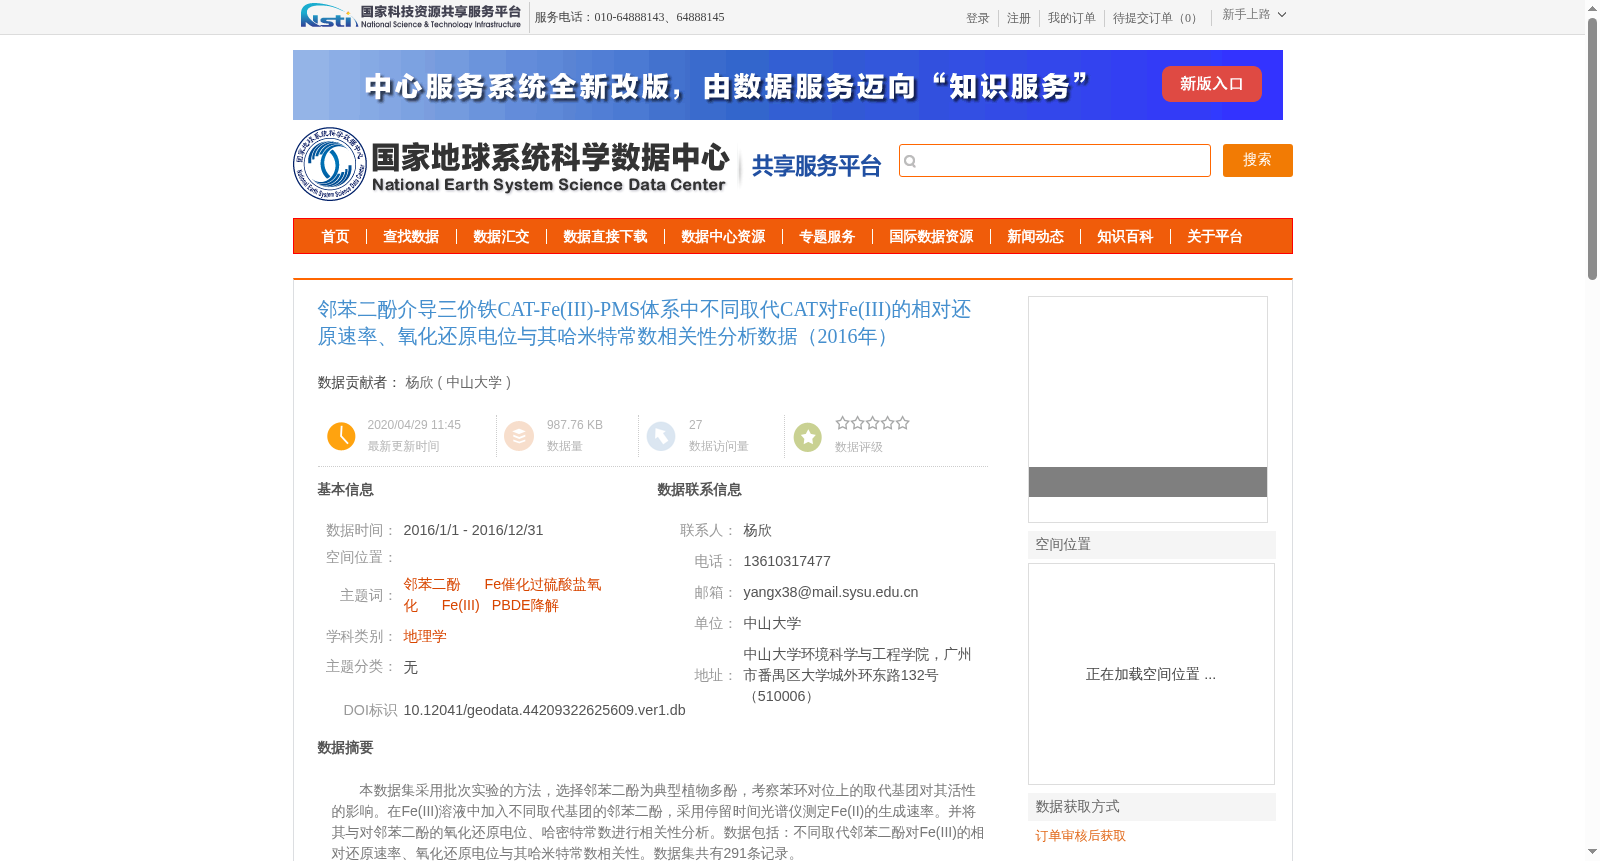Rate data with the first star
The height and width of the screenshot is (861, 1600).
[842, 423]
